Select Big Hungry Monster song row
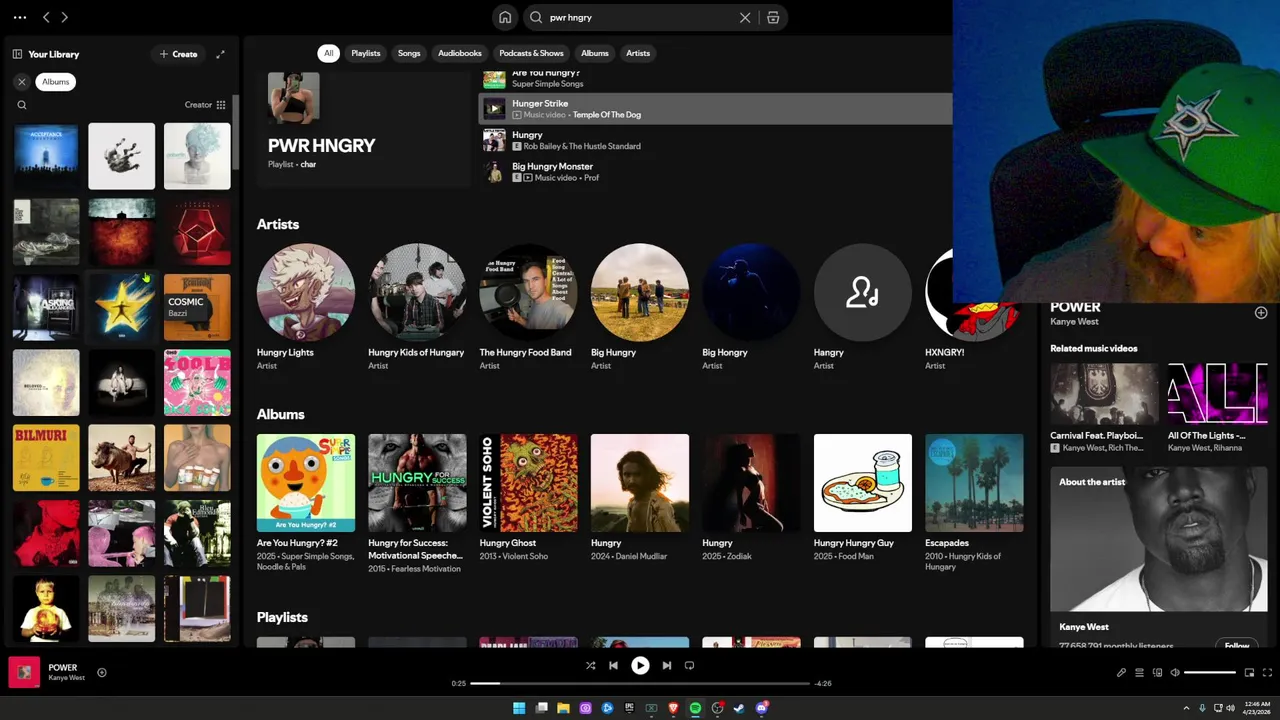1280x720 pixels. coord(716,172)
